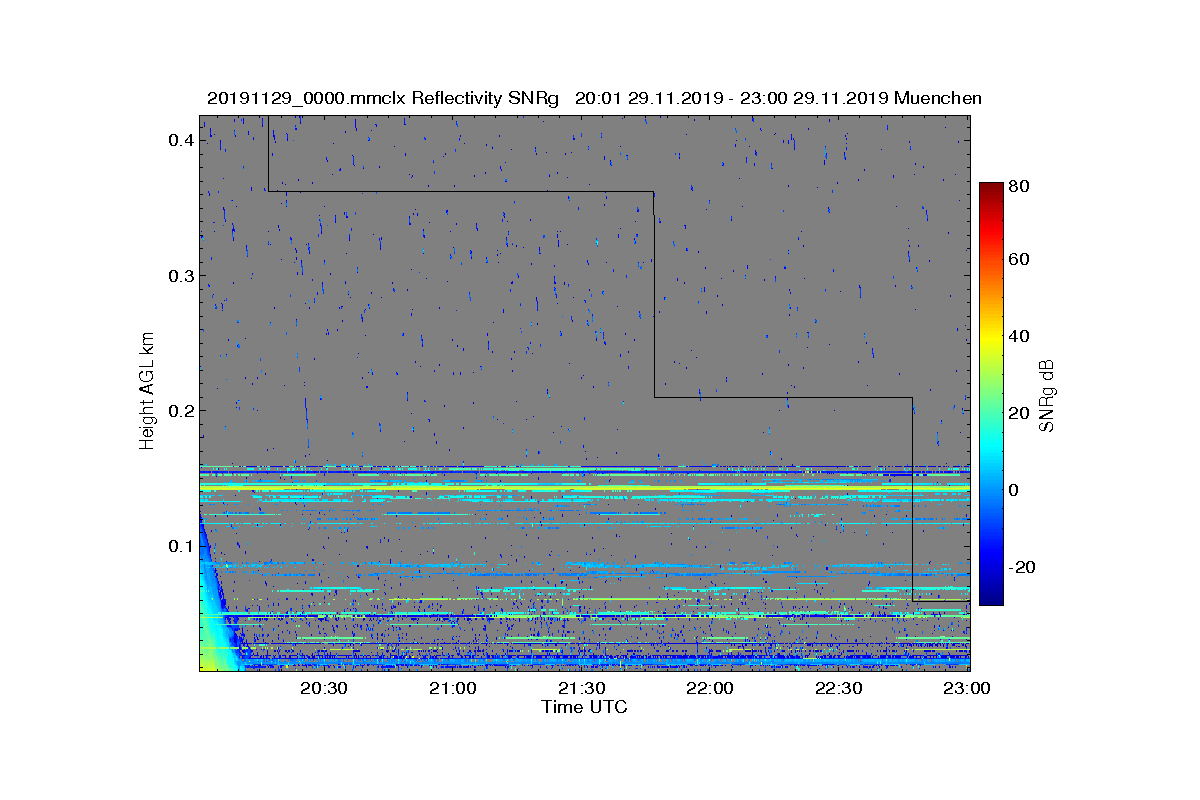
Task: Click the 'Time UTC' axis label
Action: (585, 707)
